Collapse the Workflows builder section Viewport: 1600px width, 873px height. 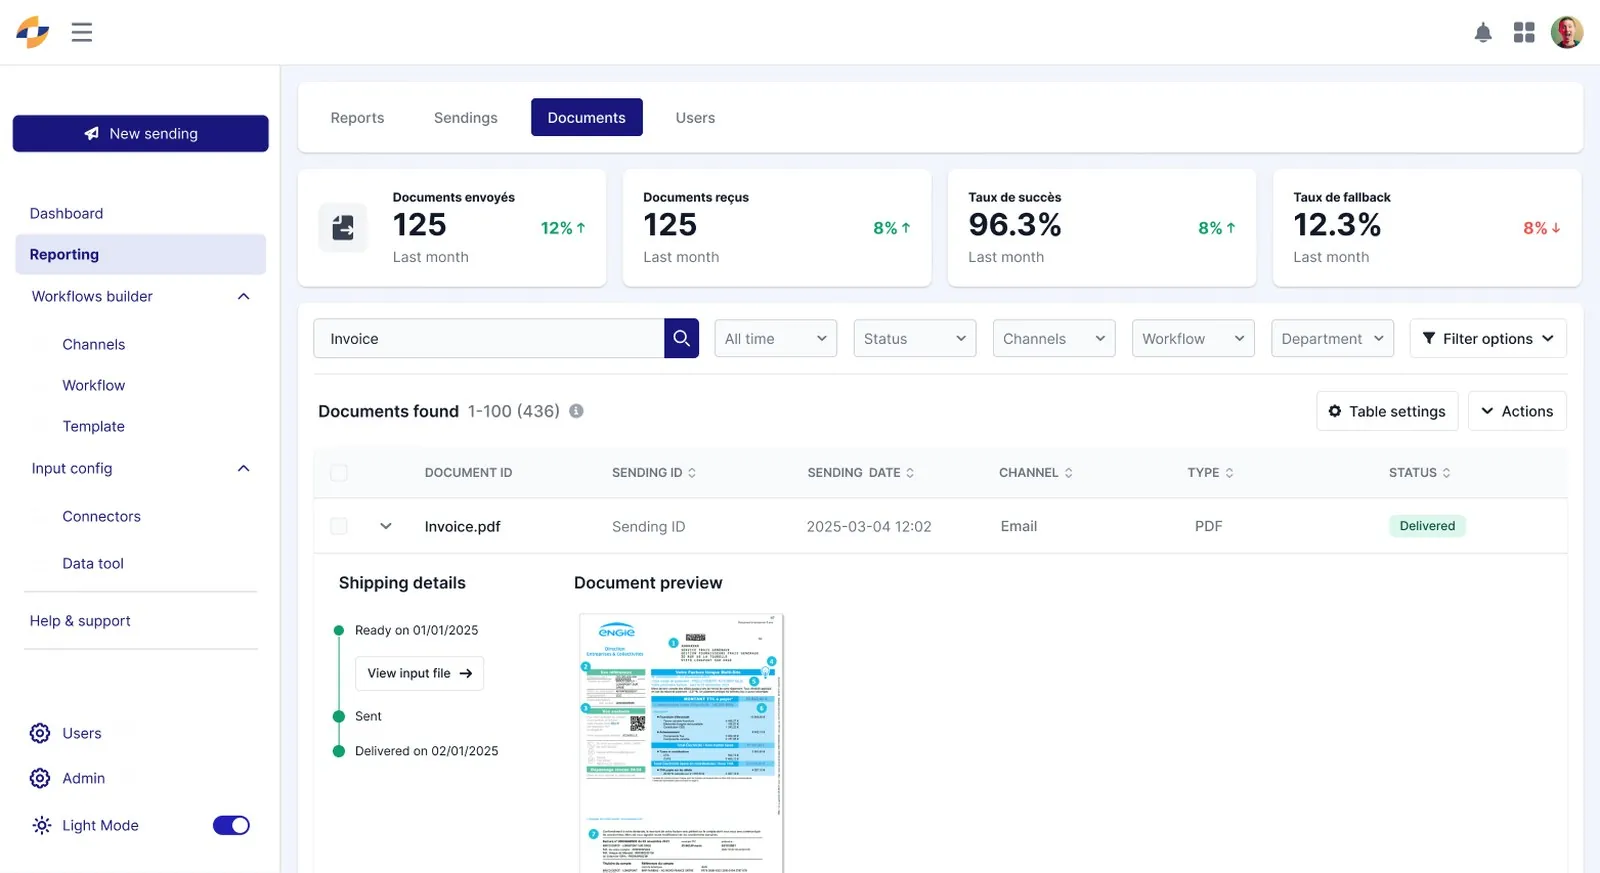click(x=243, y=297)
